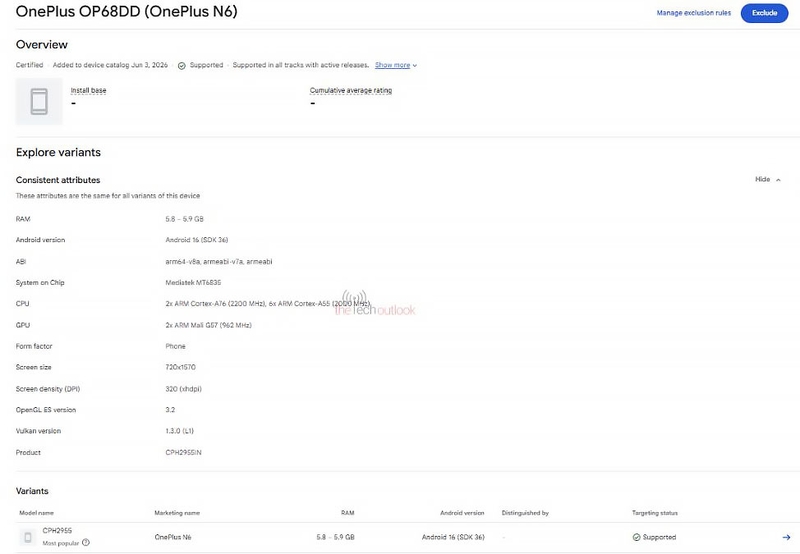Click the Explore variants heading
This screenshot has width=800, height=554.
pos(58,153)
